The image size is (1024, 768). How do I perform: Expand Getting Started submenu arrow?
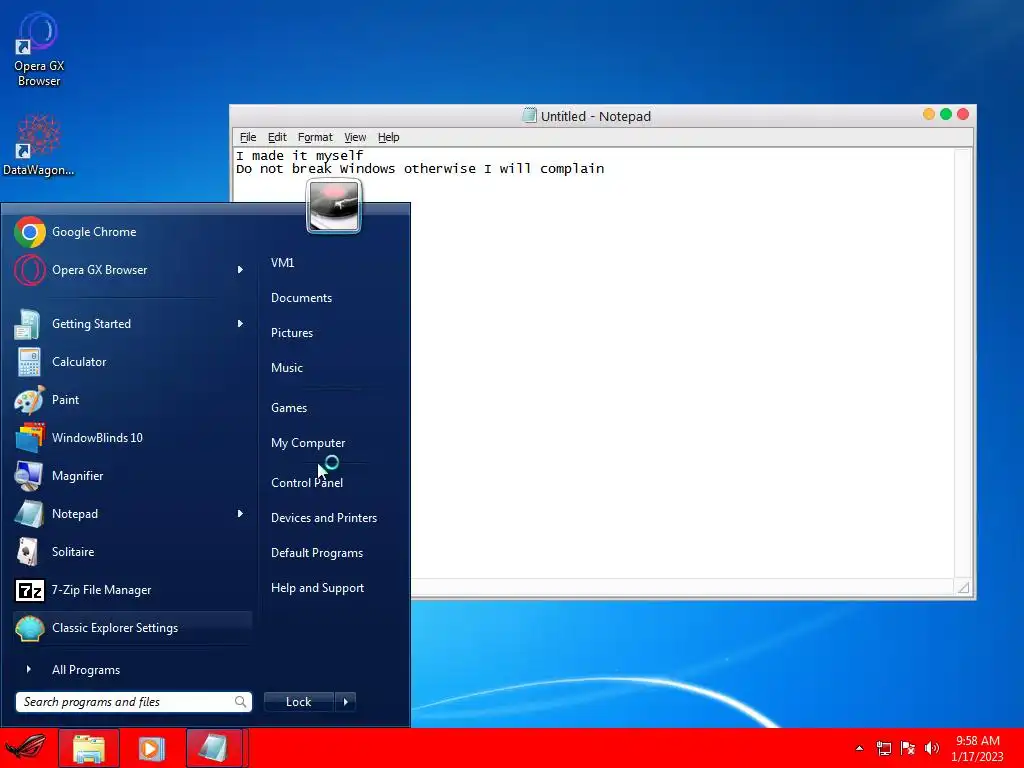click(x=240, y=324)
